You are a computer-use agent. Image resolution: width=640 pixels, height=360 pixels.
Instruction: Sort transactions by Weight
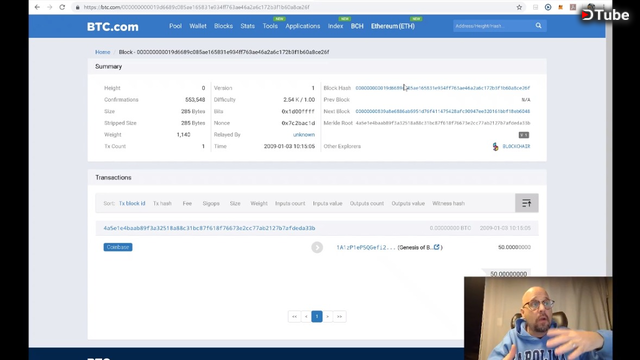point(259,203)
